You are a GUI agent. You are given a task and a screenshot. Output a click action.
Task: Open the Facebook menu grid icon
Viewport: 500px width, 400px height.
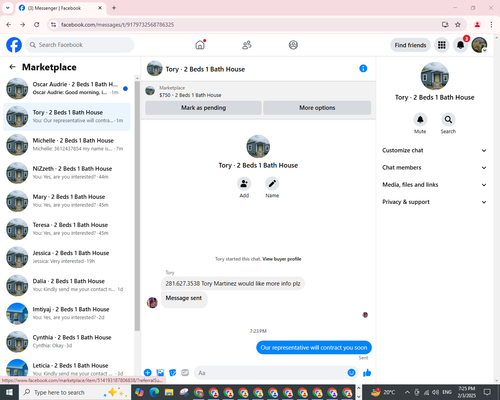pyautogui.click(x=442, y=45)
